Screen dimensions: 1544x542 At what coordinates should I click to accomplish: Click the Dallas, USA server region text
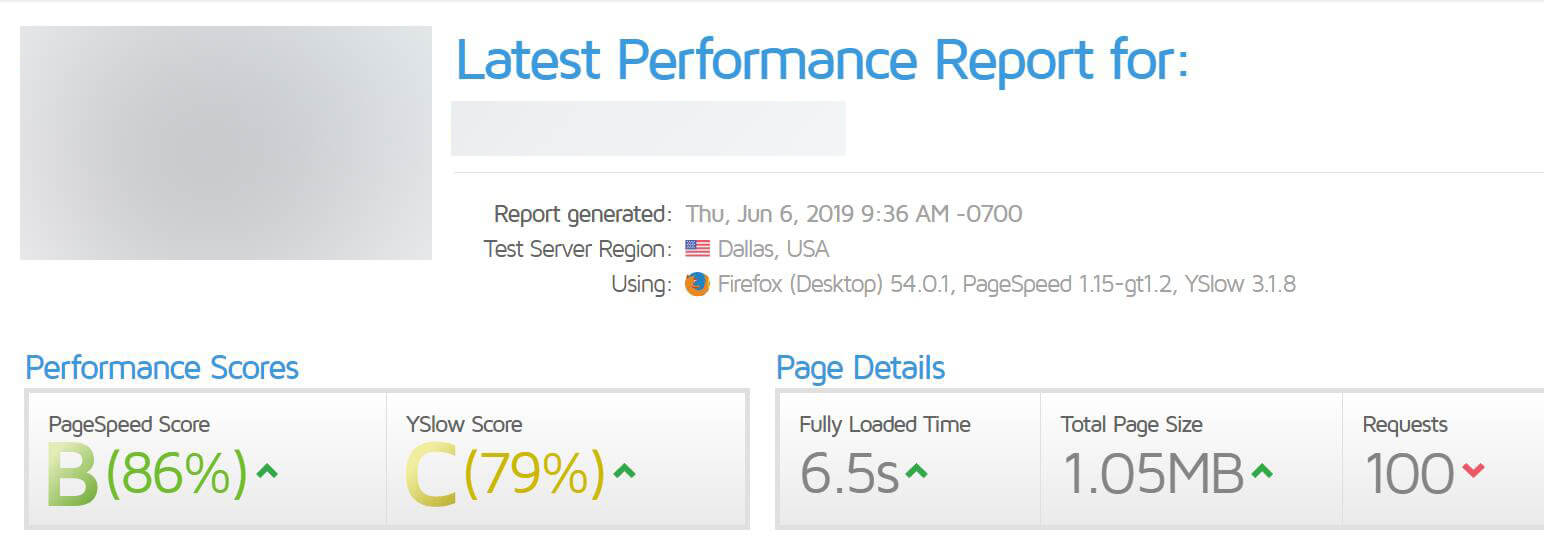[773, 249]
